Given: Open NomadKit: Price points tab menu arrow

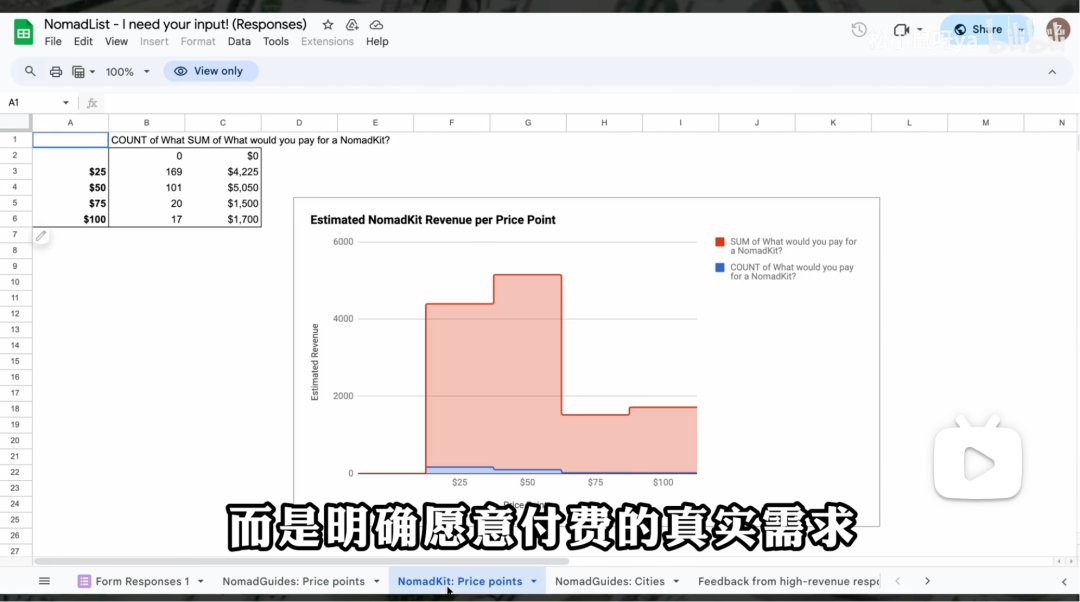Looking at the screenshot, I should point(534,581).
